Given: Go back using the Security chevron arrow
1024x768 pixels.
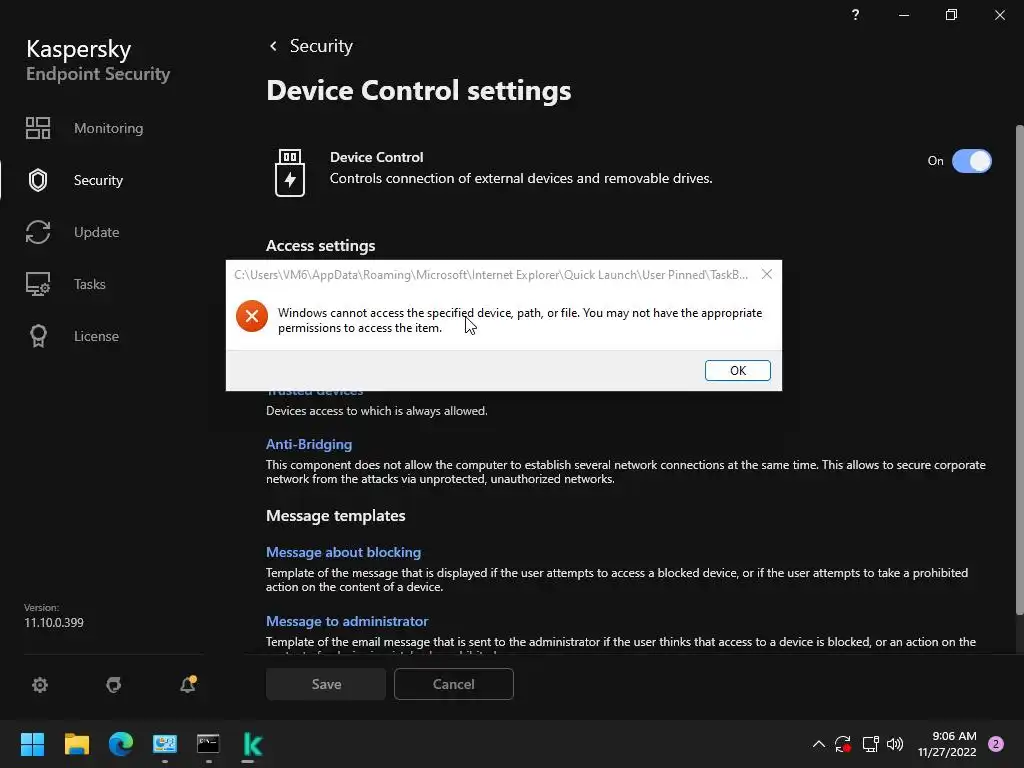Looking at the screenshot, I should (274, 46).
